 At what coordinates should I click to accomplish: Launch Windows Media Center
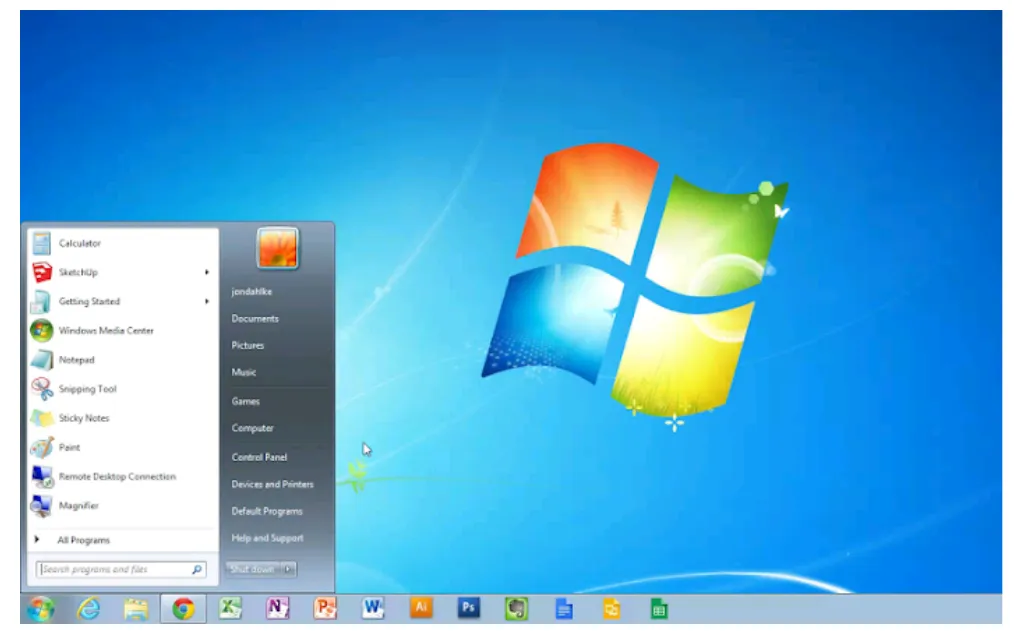pyautogui.click(x=122, y=330)
